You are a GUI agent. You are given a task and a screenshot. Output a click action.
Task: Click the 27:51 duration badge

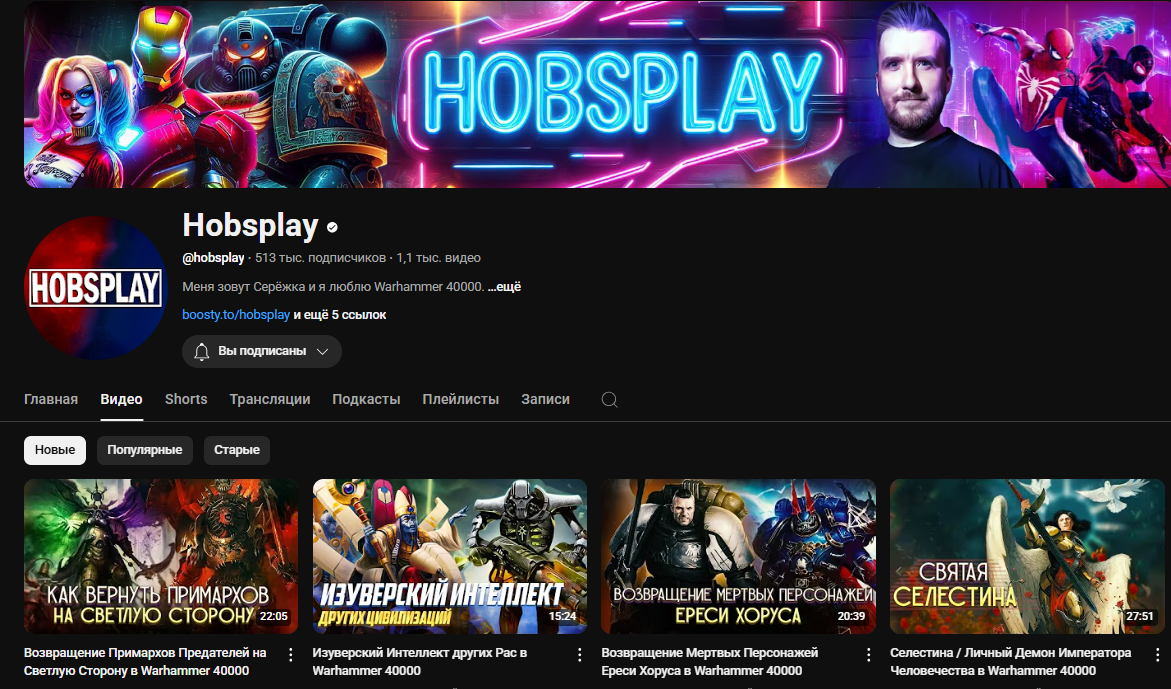(1140, 617)
